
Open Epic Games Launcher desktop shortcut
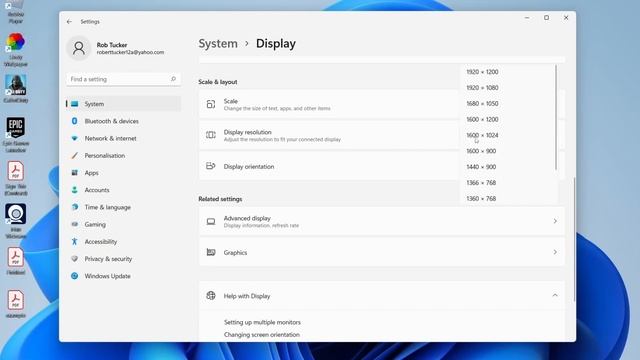click(16, 135)
